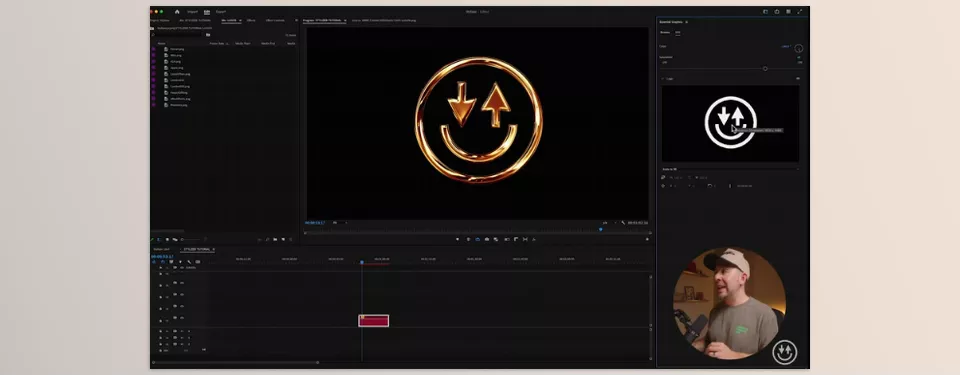This screenshot has width=960, height=375.
Task: Add a marker in Program monitor transport
Action: (x=457, y=239)
